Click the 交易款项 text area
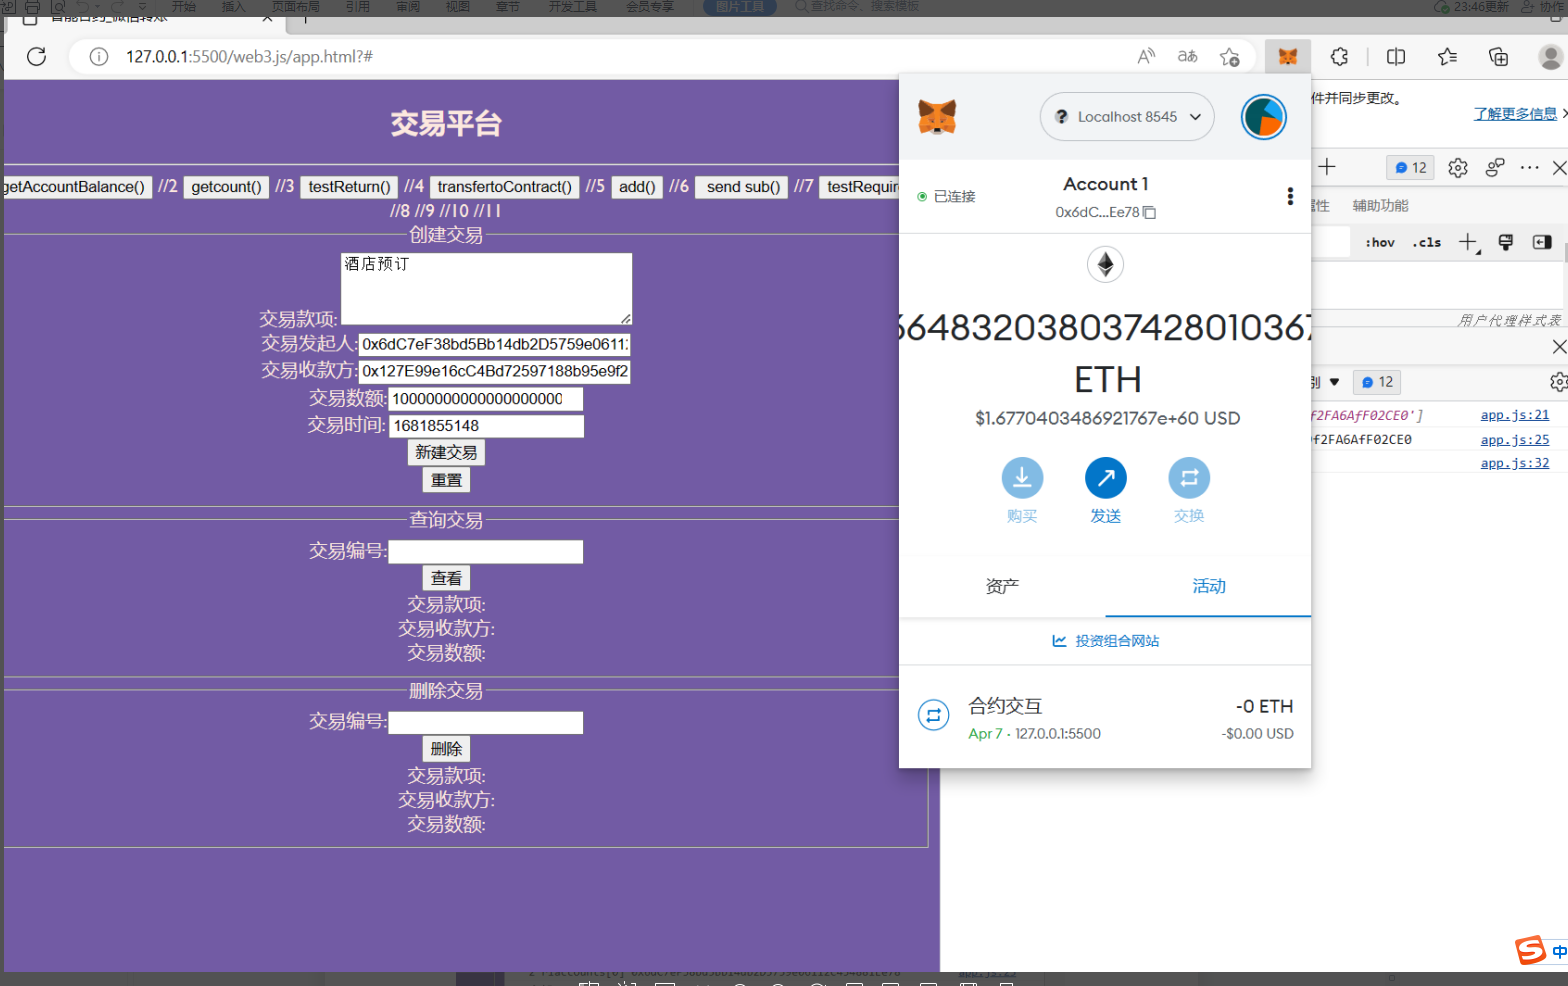Screen dimensions: 1568x986 (486, 289)
